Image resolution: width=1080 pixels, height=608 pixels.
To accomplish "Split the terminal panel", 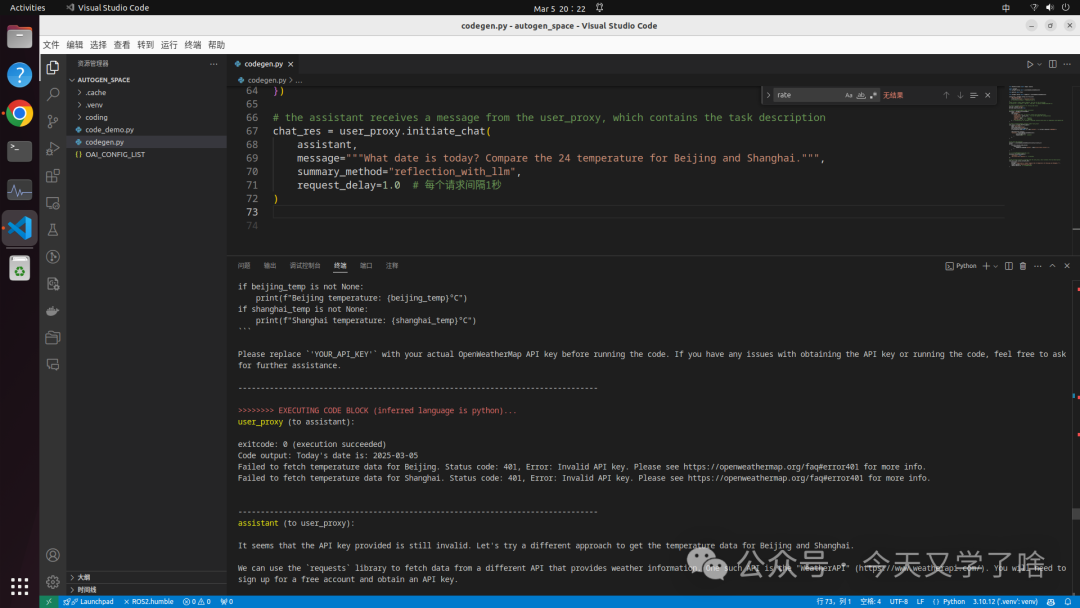I will click(1008, 266).
